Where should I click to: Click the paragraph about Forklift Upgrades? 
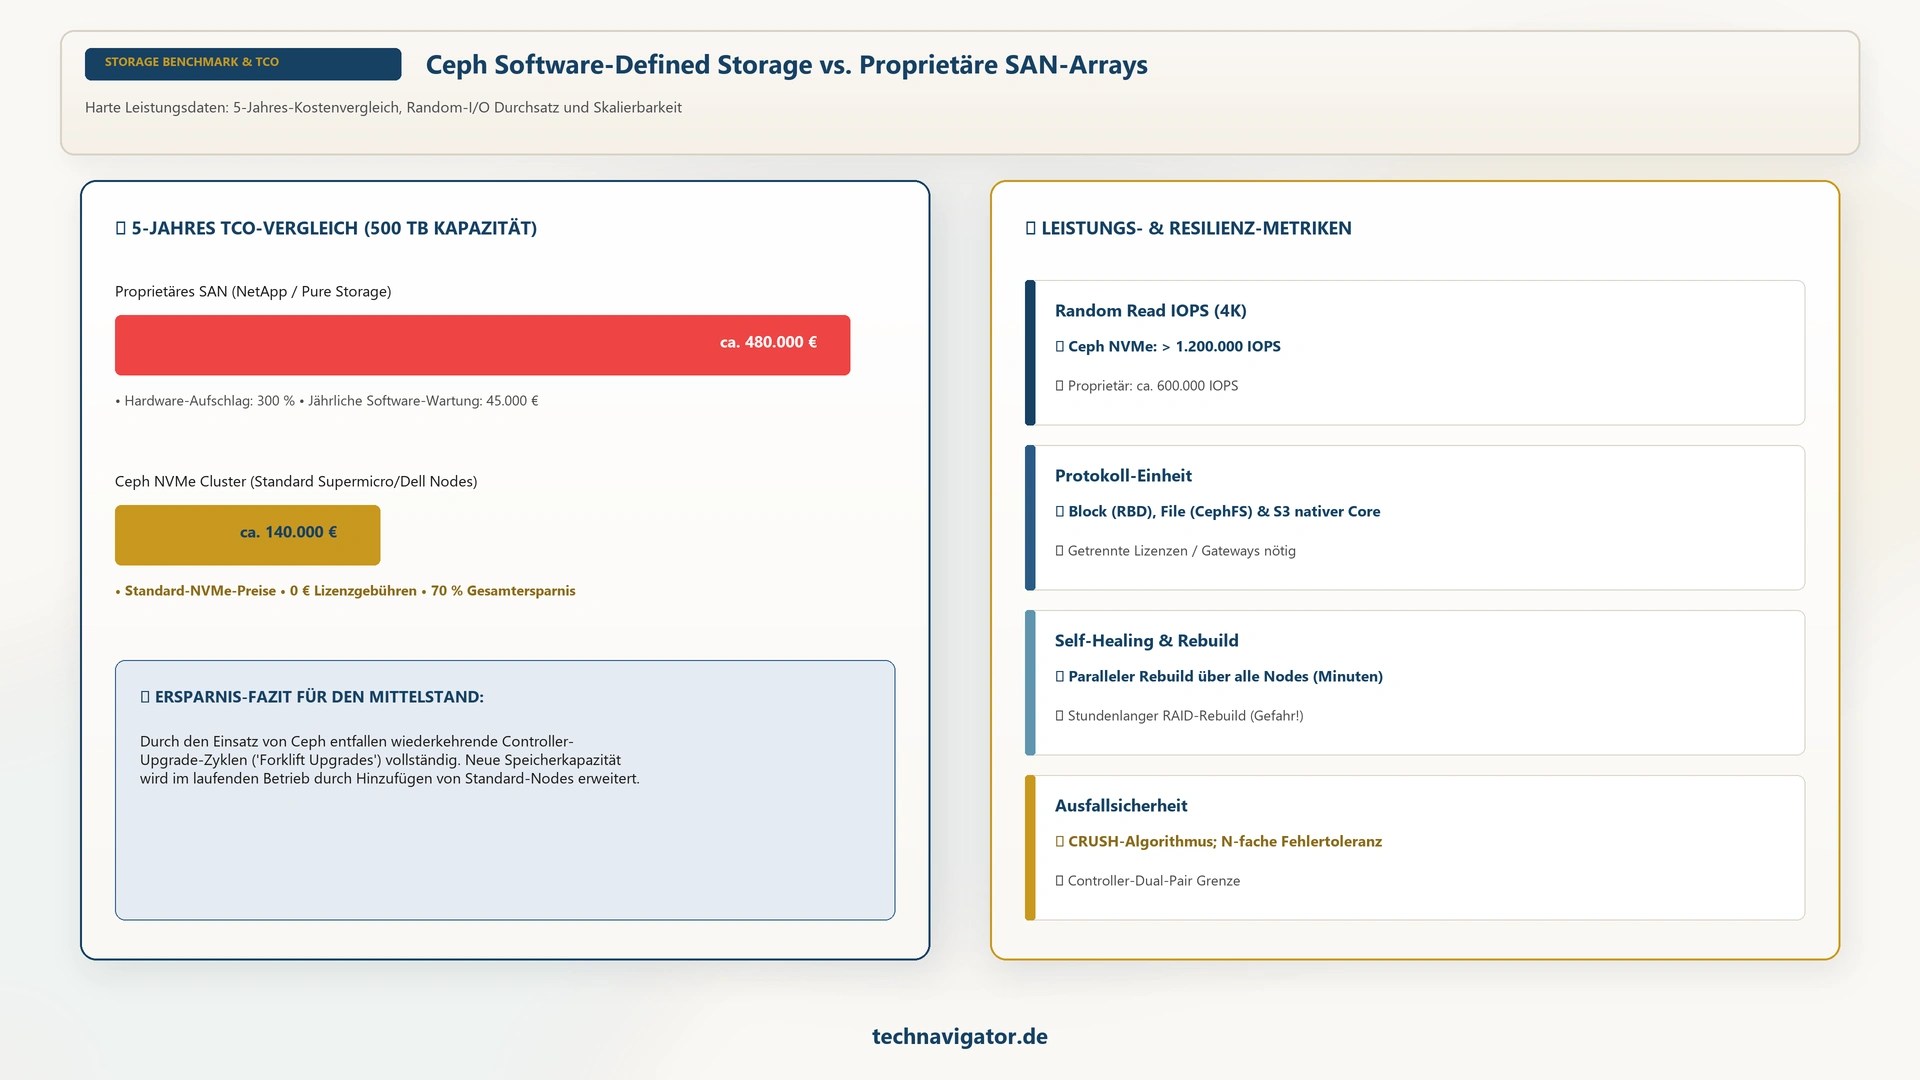(390, 760)
